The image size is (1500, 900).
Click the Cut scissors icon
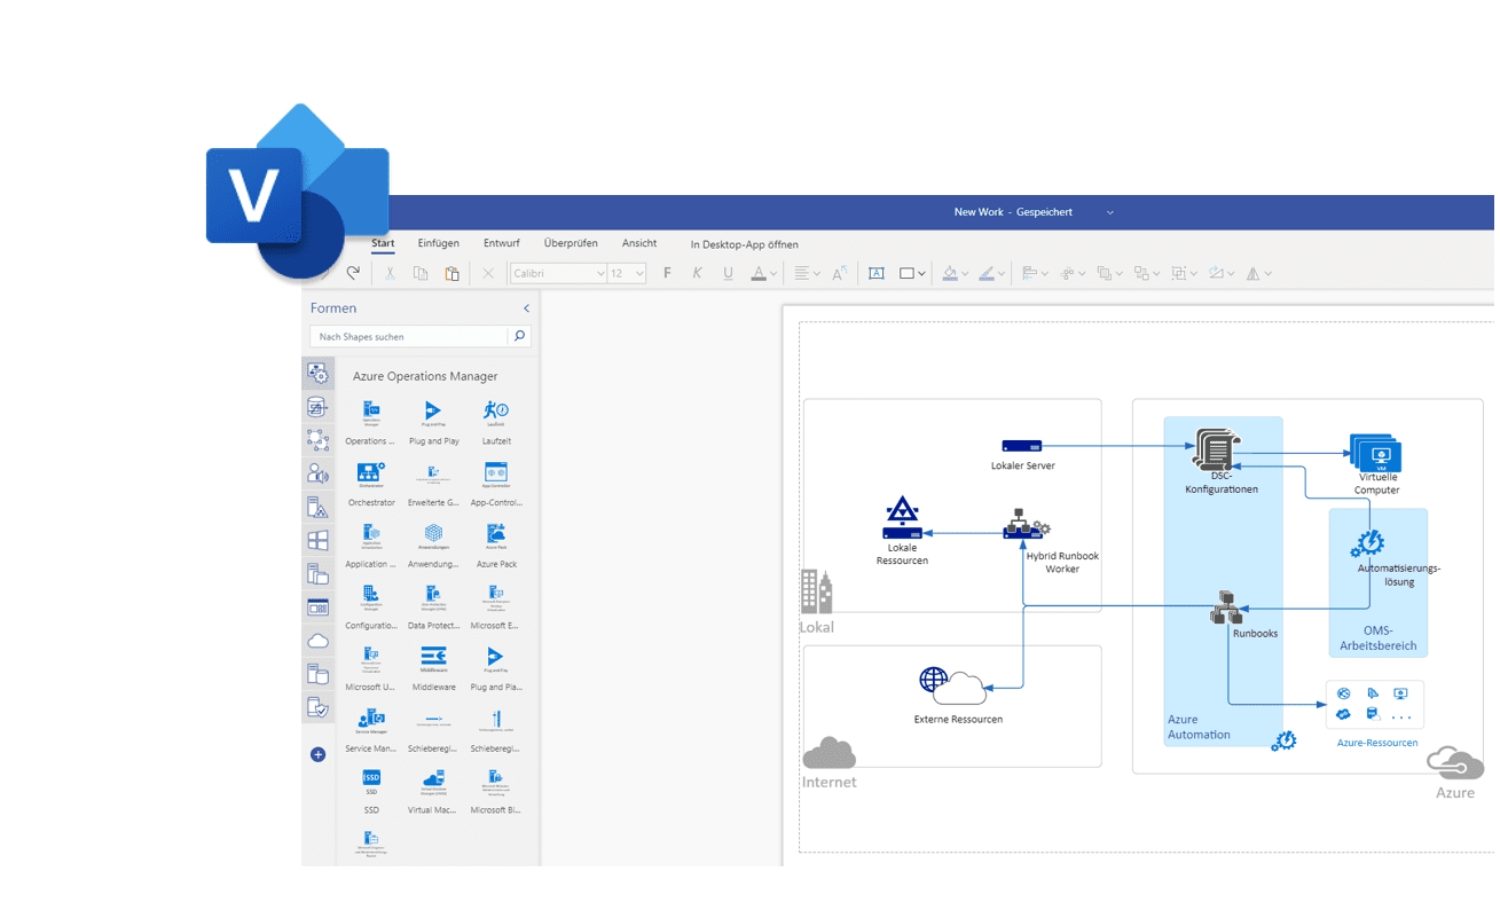(x=390, y=273)
